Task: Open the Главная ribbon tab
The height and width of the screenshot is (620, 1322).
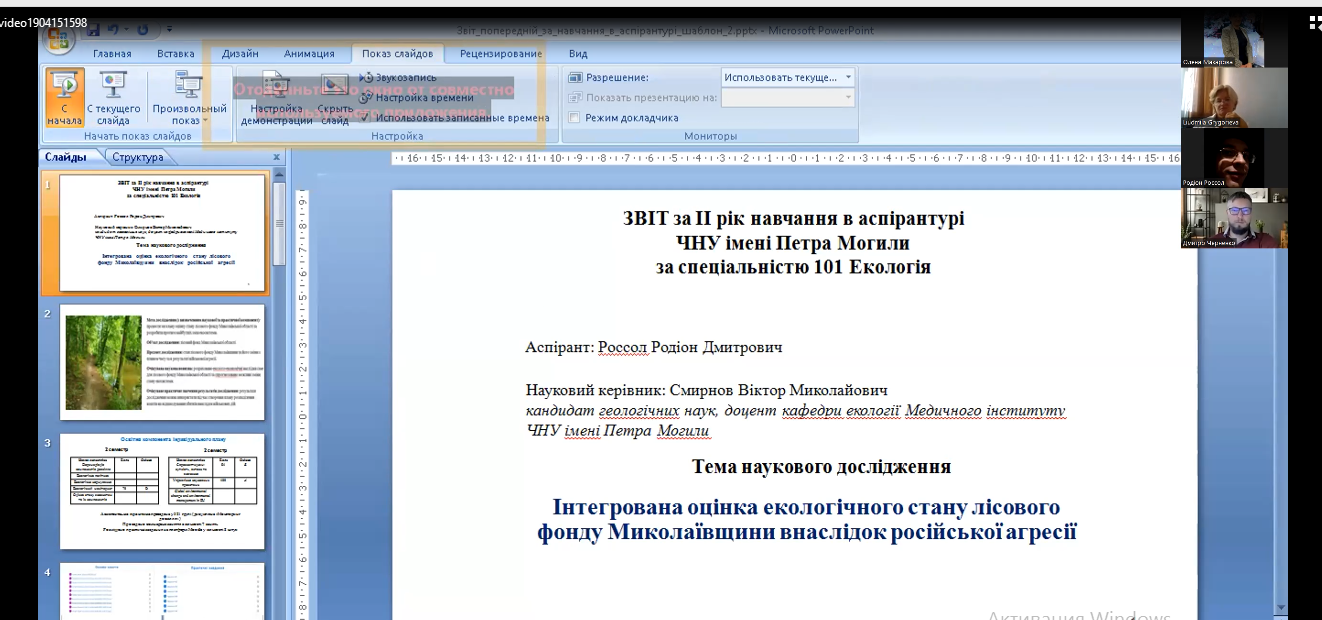Action: 112,54
